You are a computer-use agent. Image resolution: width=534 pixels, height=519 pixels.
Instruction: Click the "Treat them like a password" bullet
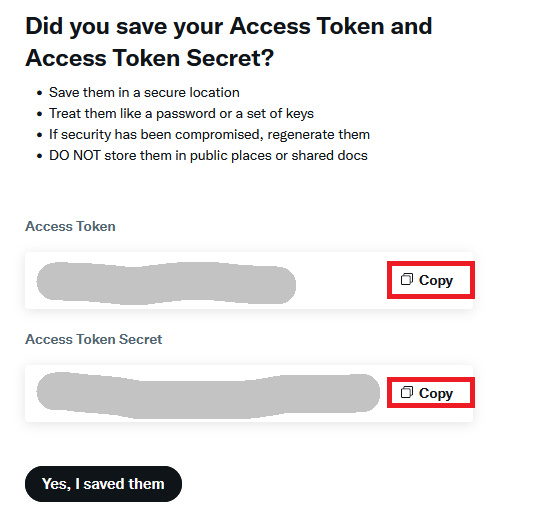click(x=181, y=113)
